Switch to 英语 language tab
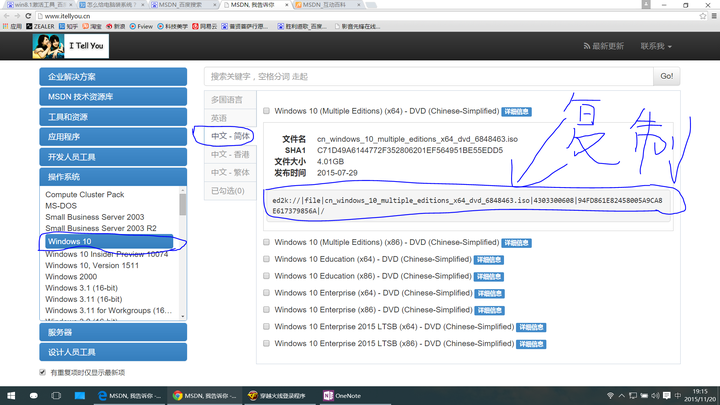 [x=230, y=118]
